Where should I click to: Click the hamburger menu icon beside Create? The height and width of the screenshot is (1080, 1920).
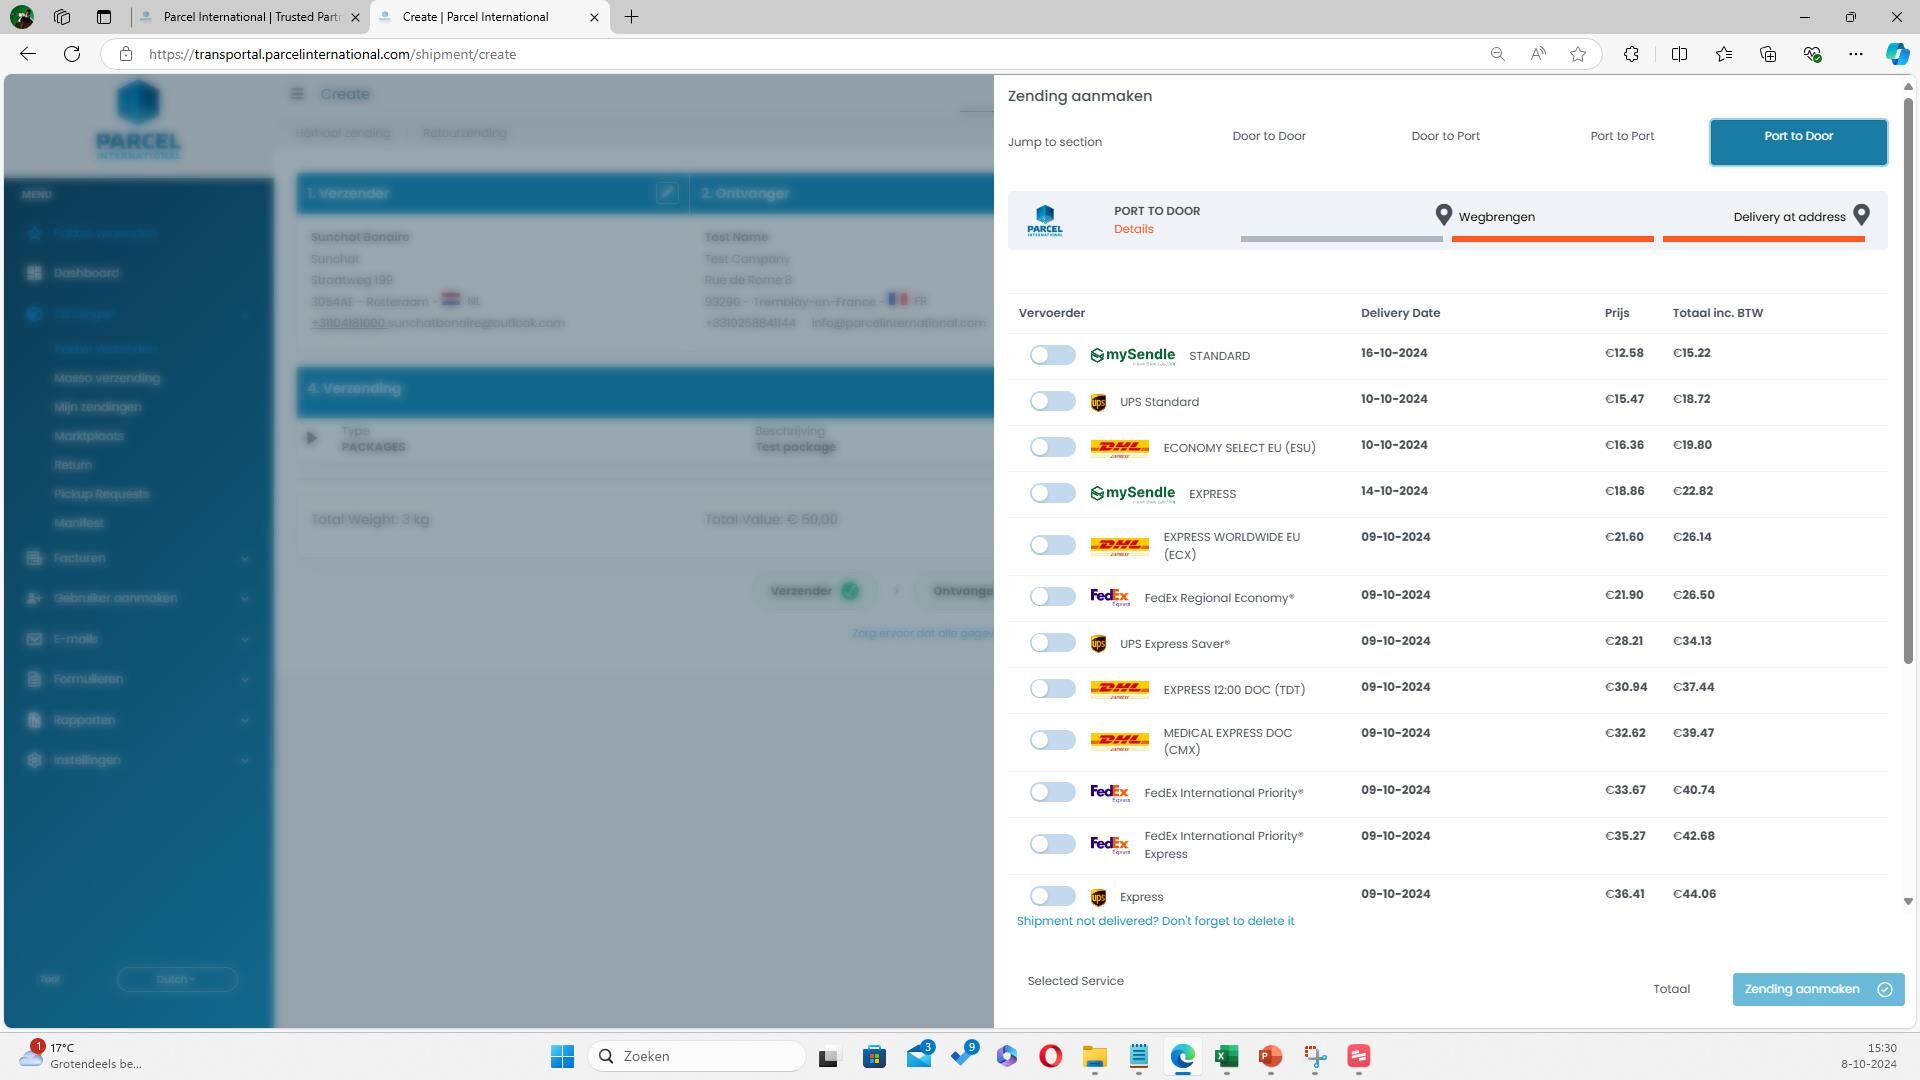(x=297, y=94)
